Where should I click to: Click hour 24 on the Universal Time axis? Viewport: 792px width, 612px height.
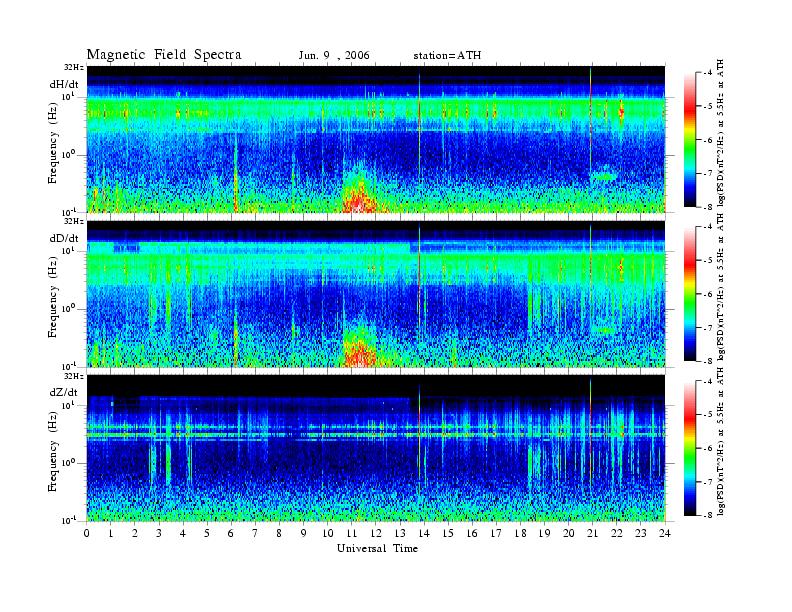pos(665,533)
